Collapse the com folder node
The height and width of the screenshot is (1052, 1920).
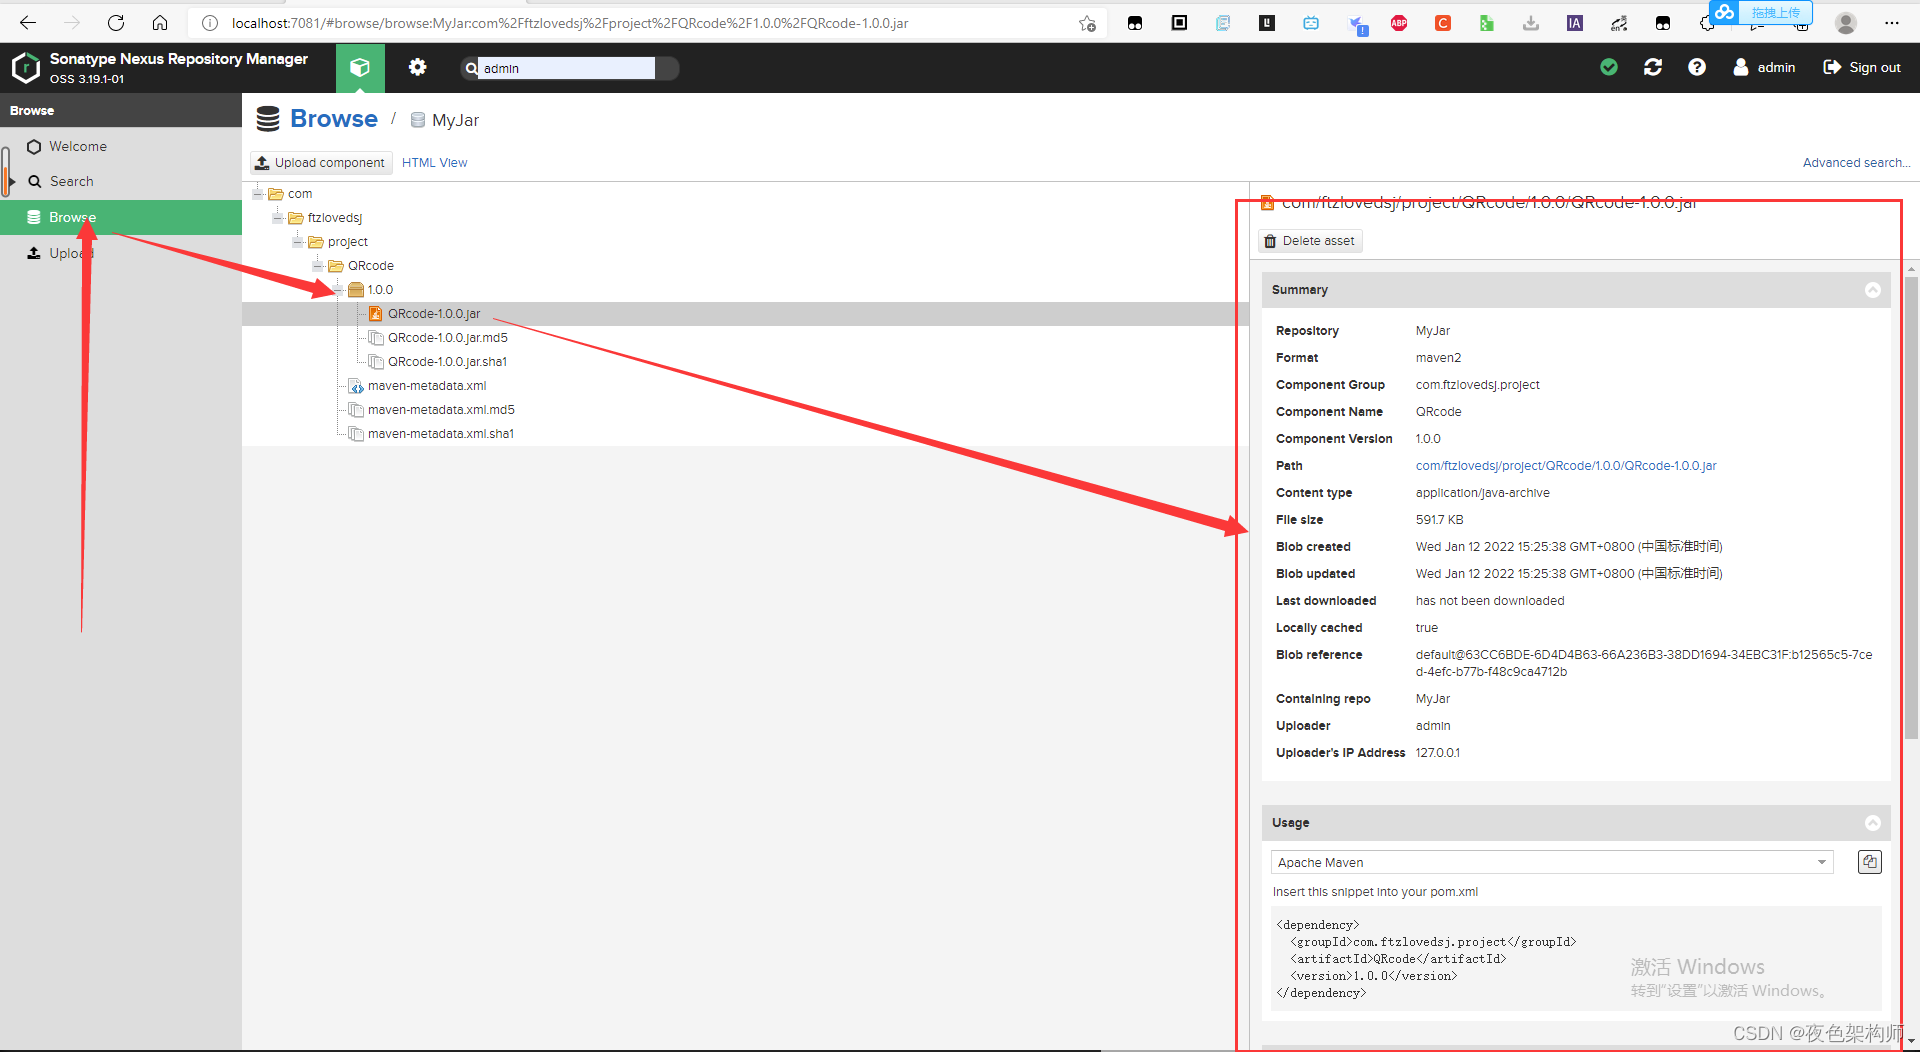pyautogui.click(x=257, y=193)
